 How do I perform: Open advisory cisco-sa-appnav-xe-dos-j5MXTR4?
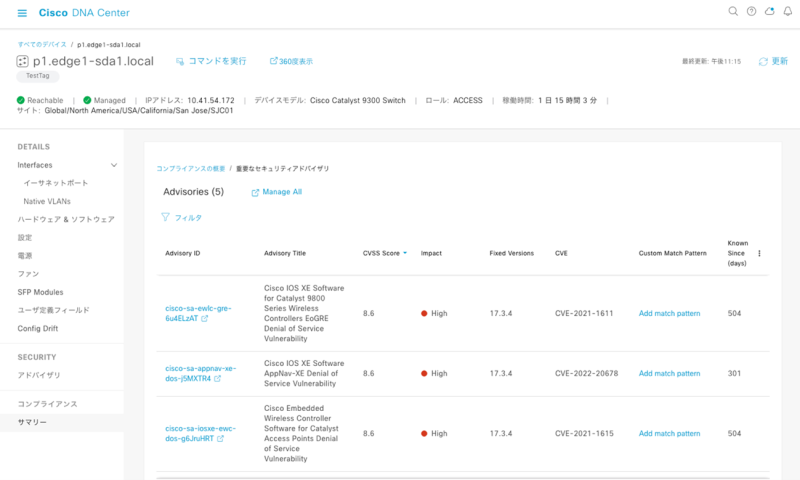[x=201, y=373]
